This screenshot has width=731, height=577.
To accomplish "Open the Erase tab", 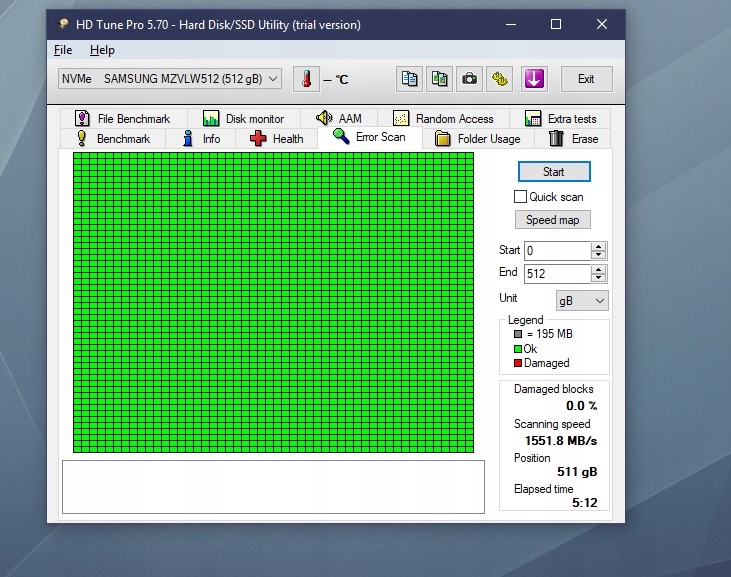I will [574, 139].
